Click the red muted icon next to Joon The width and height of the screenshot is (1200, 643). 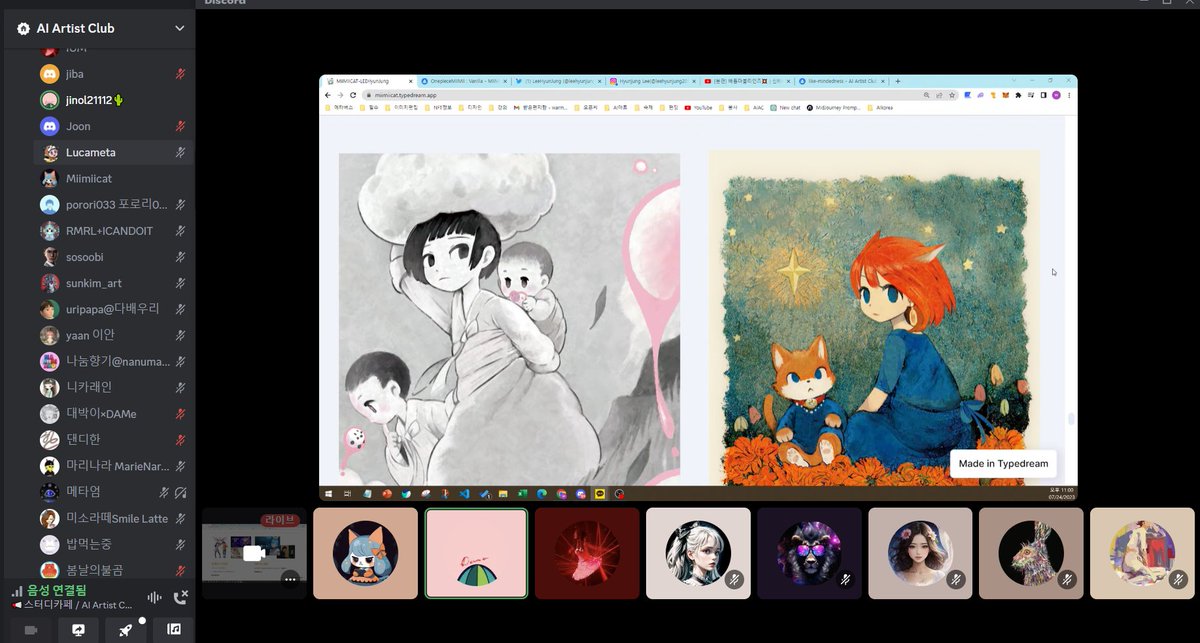(181, 126)
